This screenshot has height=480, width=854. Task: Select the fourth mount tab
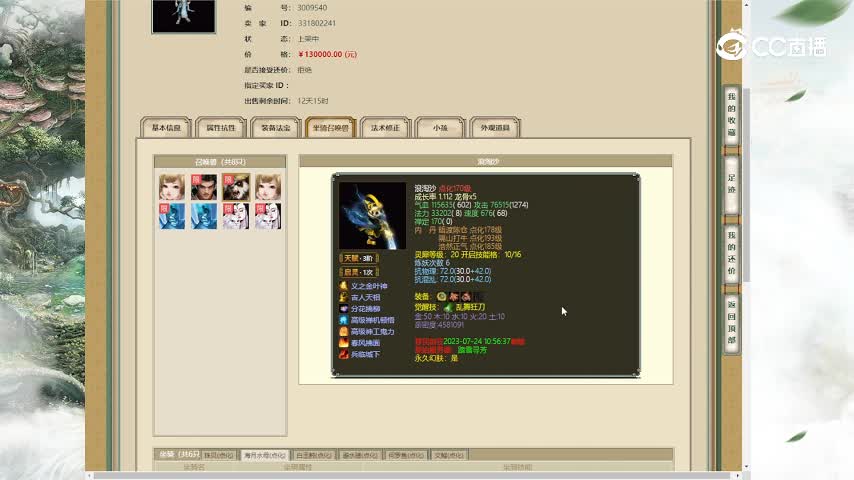click(x=360, y=455)
